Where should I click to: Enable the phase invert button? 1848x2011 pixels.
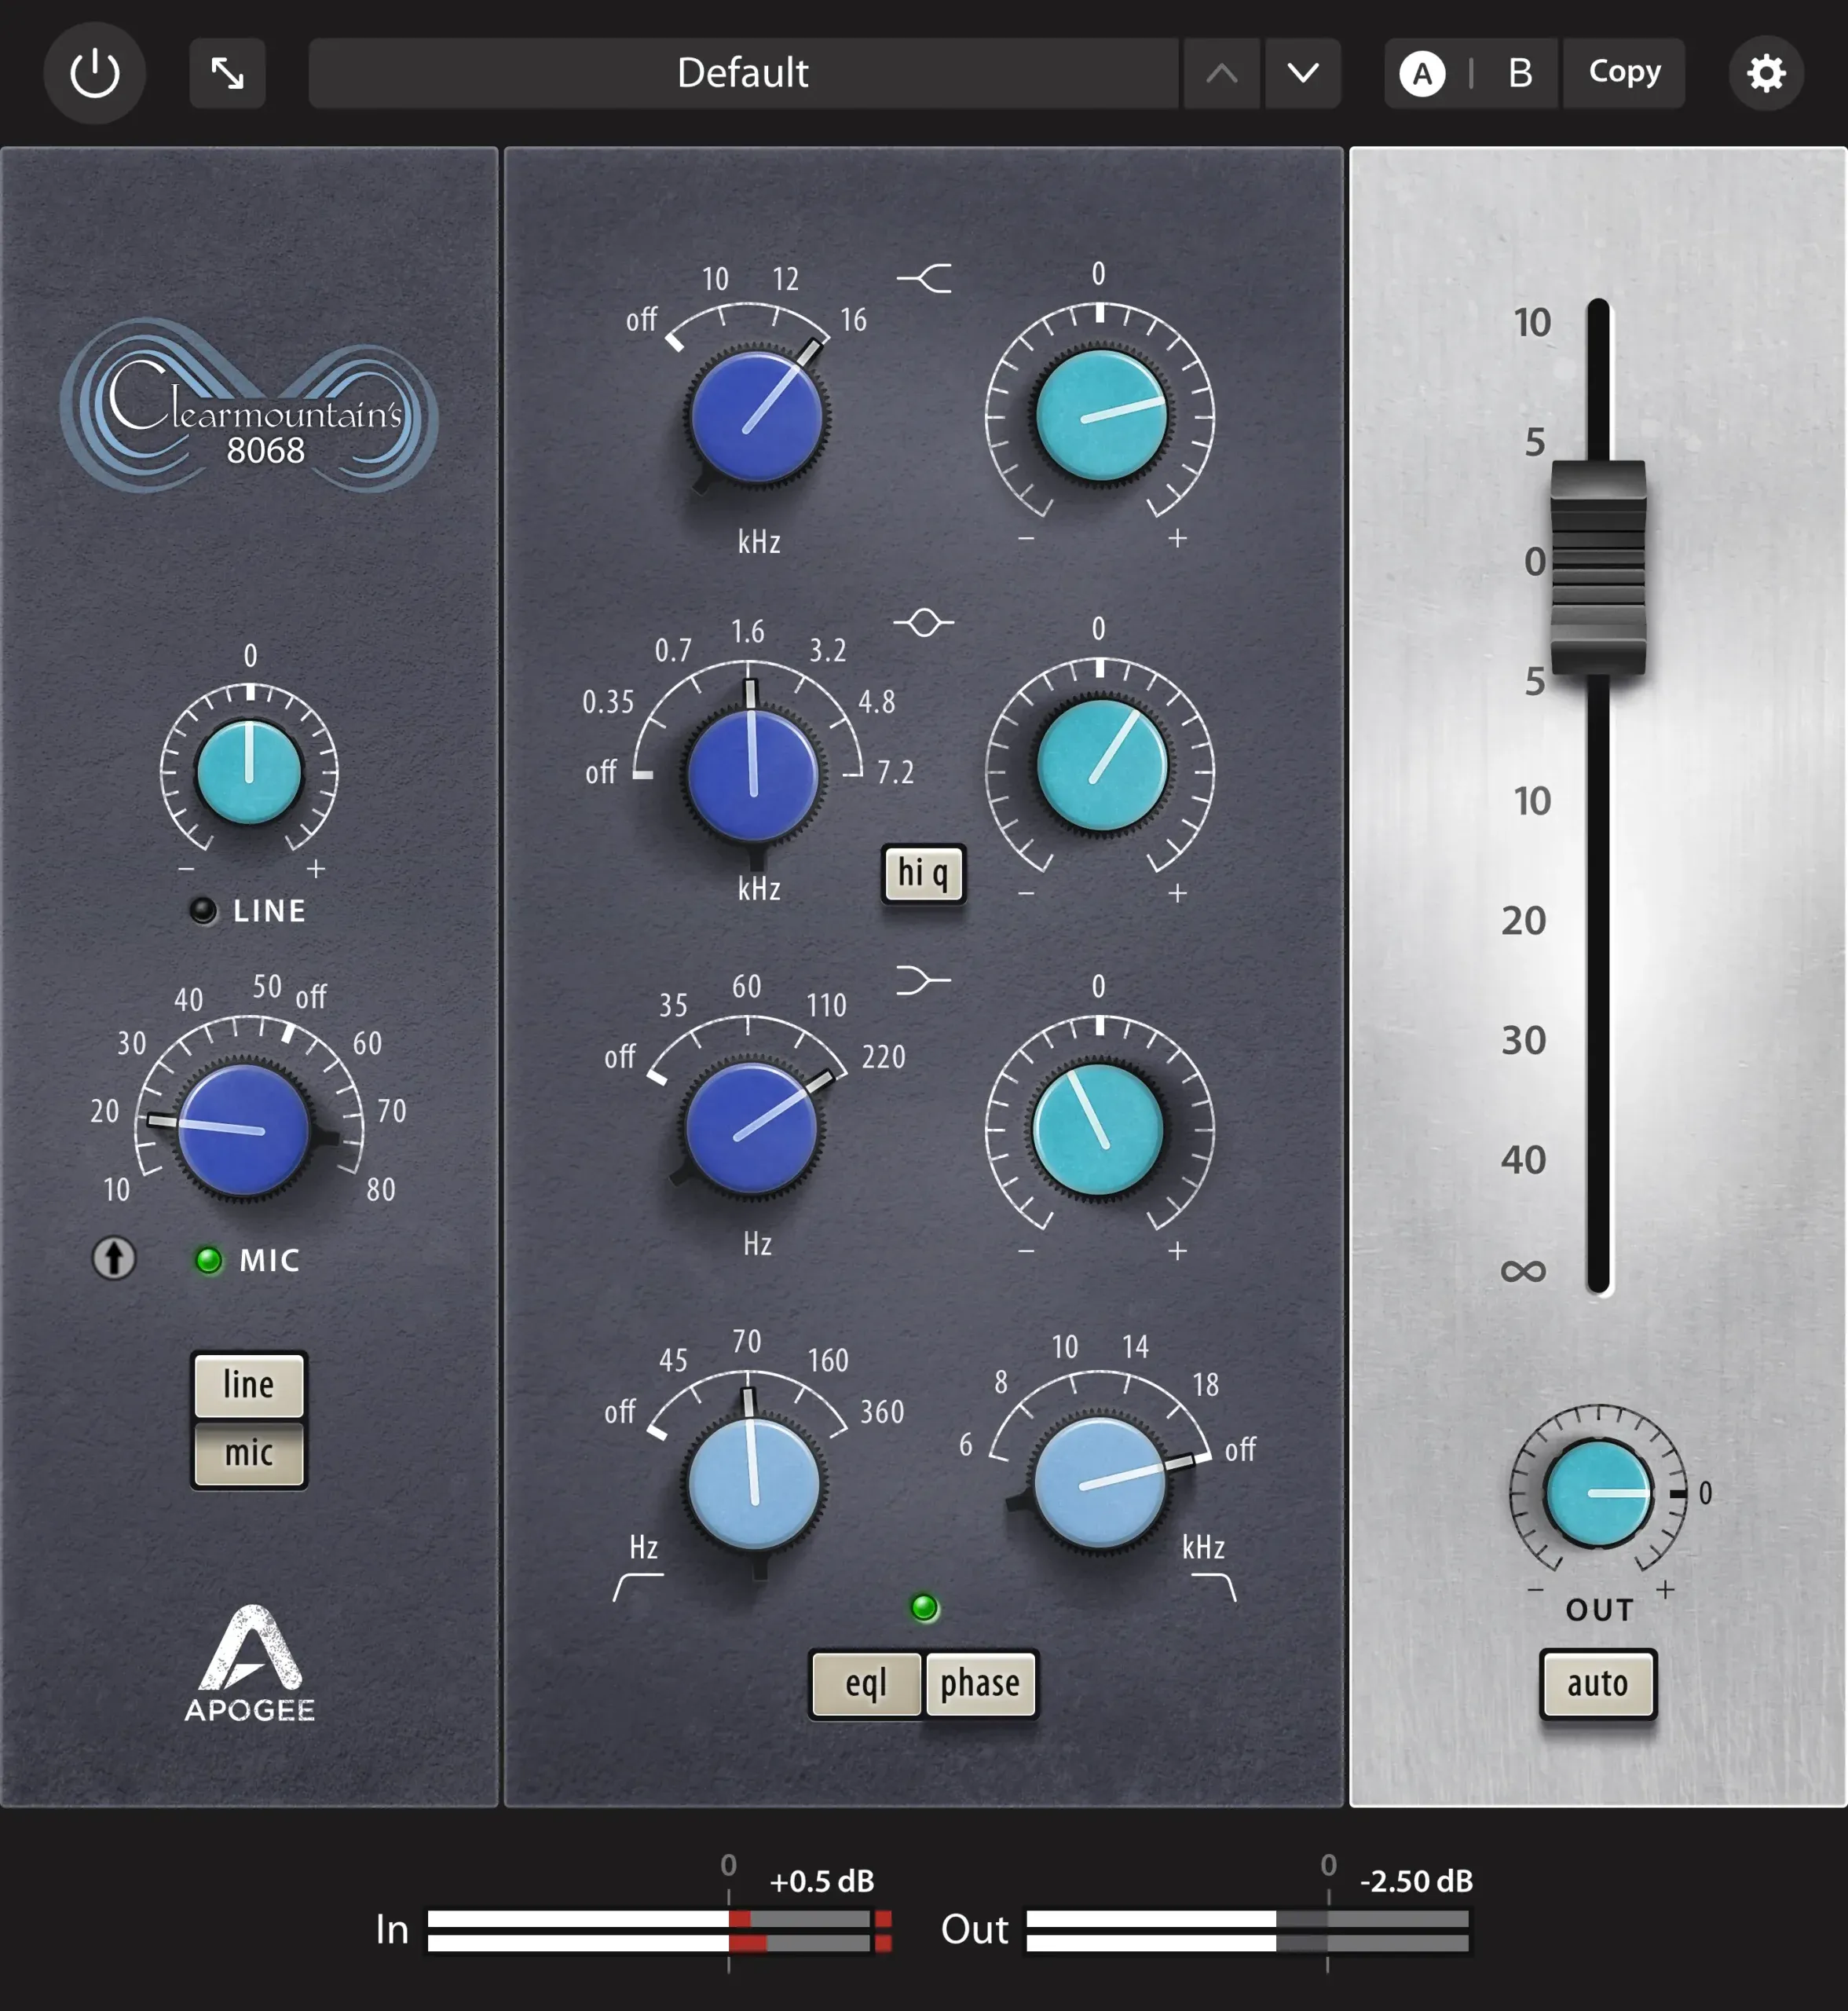[981, 1683]
